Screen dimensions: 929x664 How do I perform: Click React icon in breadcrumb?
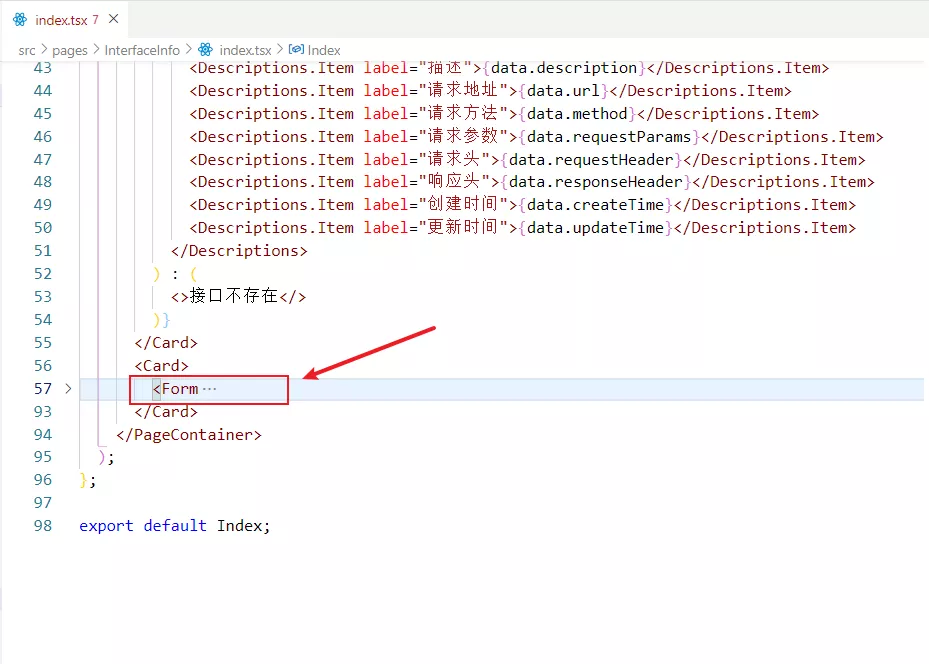point(206,50)
